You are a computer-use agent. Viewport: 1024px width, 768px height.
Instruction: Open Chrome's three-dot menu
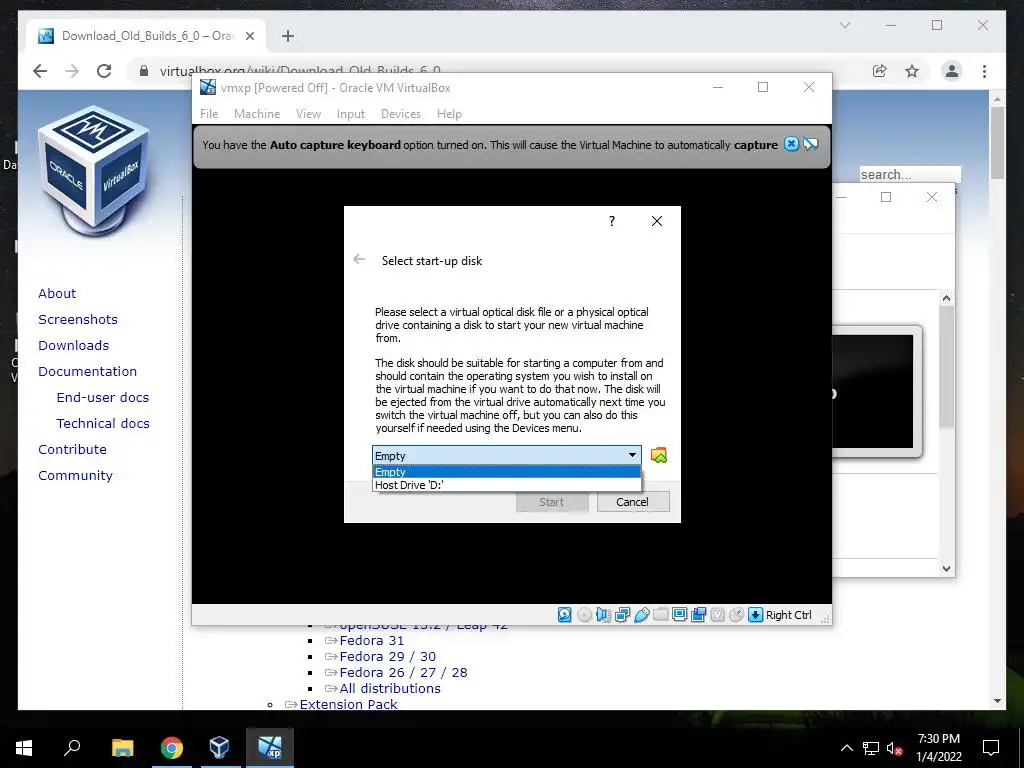click(x=984, y=71)
